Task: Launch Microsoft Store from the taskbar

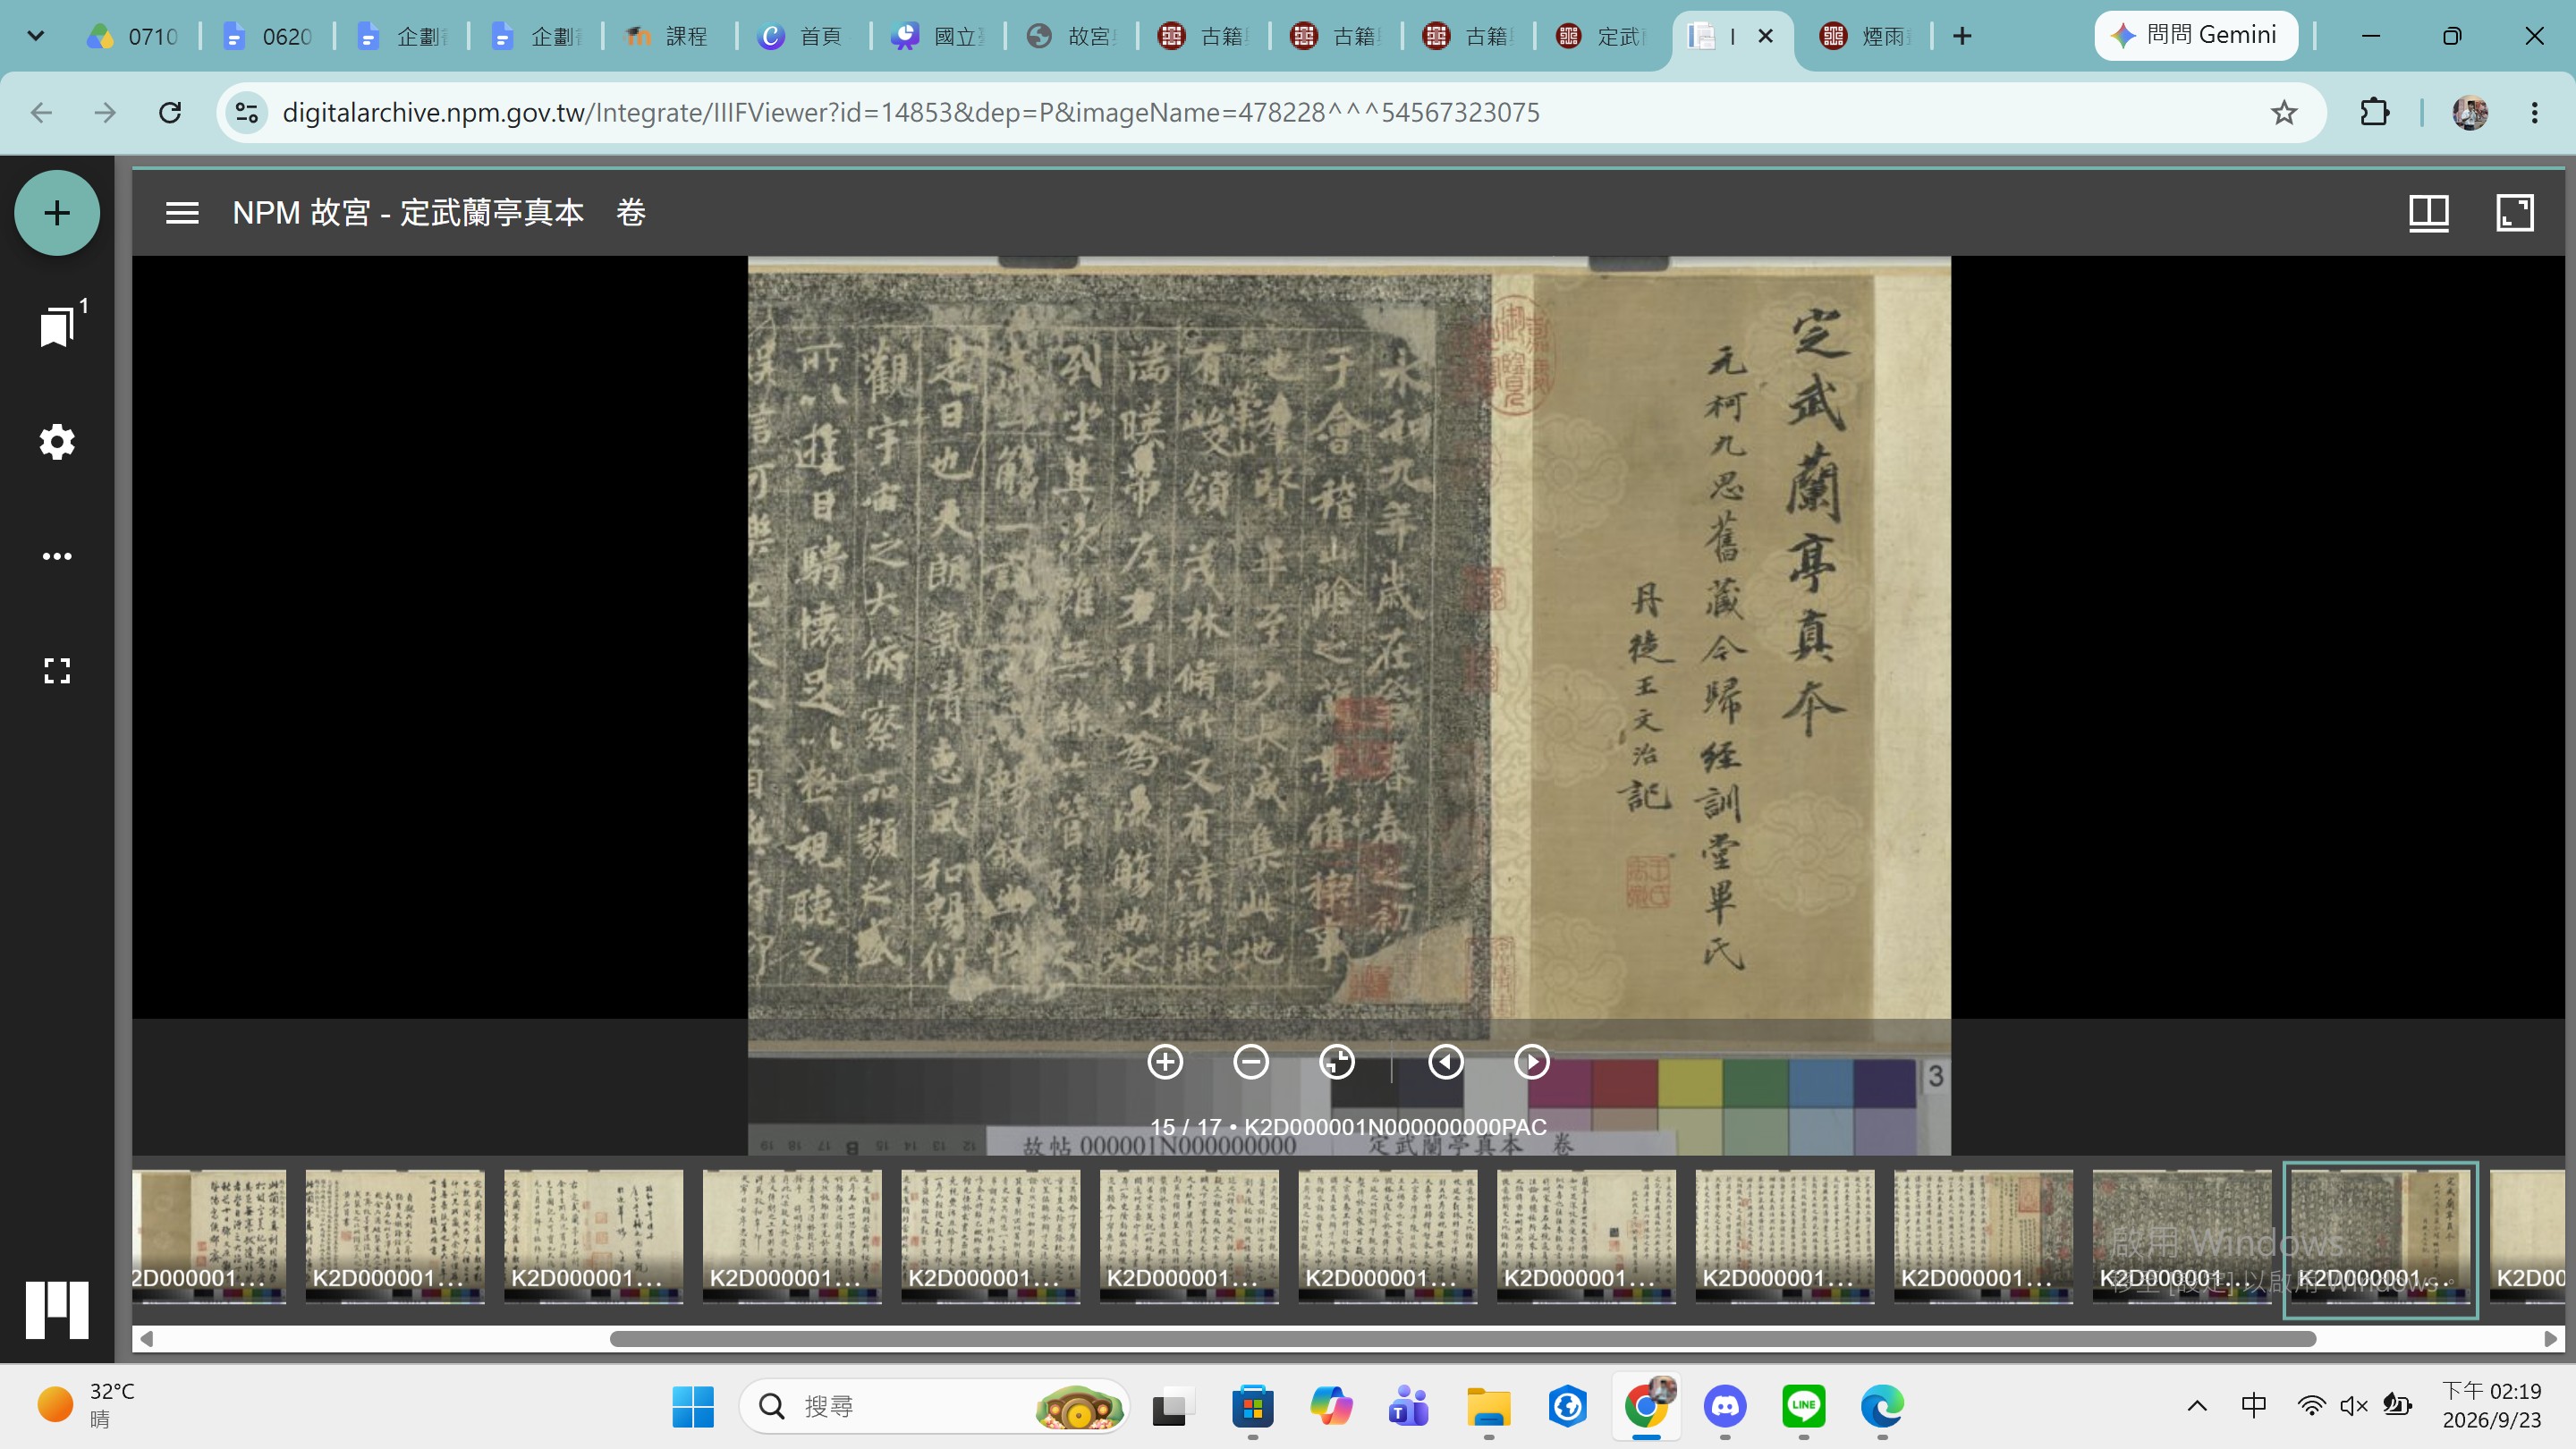Action: point(1252,1407)
